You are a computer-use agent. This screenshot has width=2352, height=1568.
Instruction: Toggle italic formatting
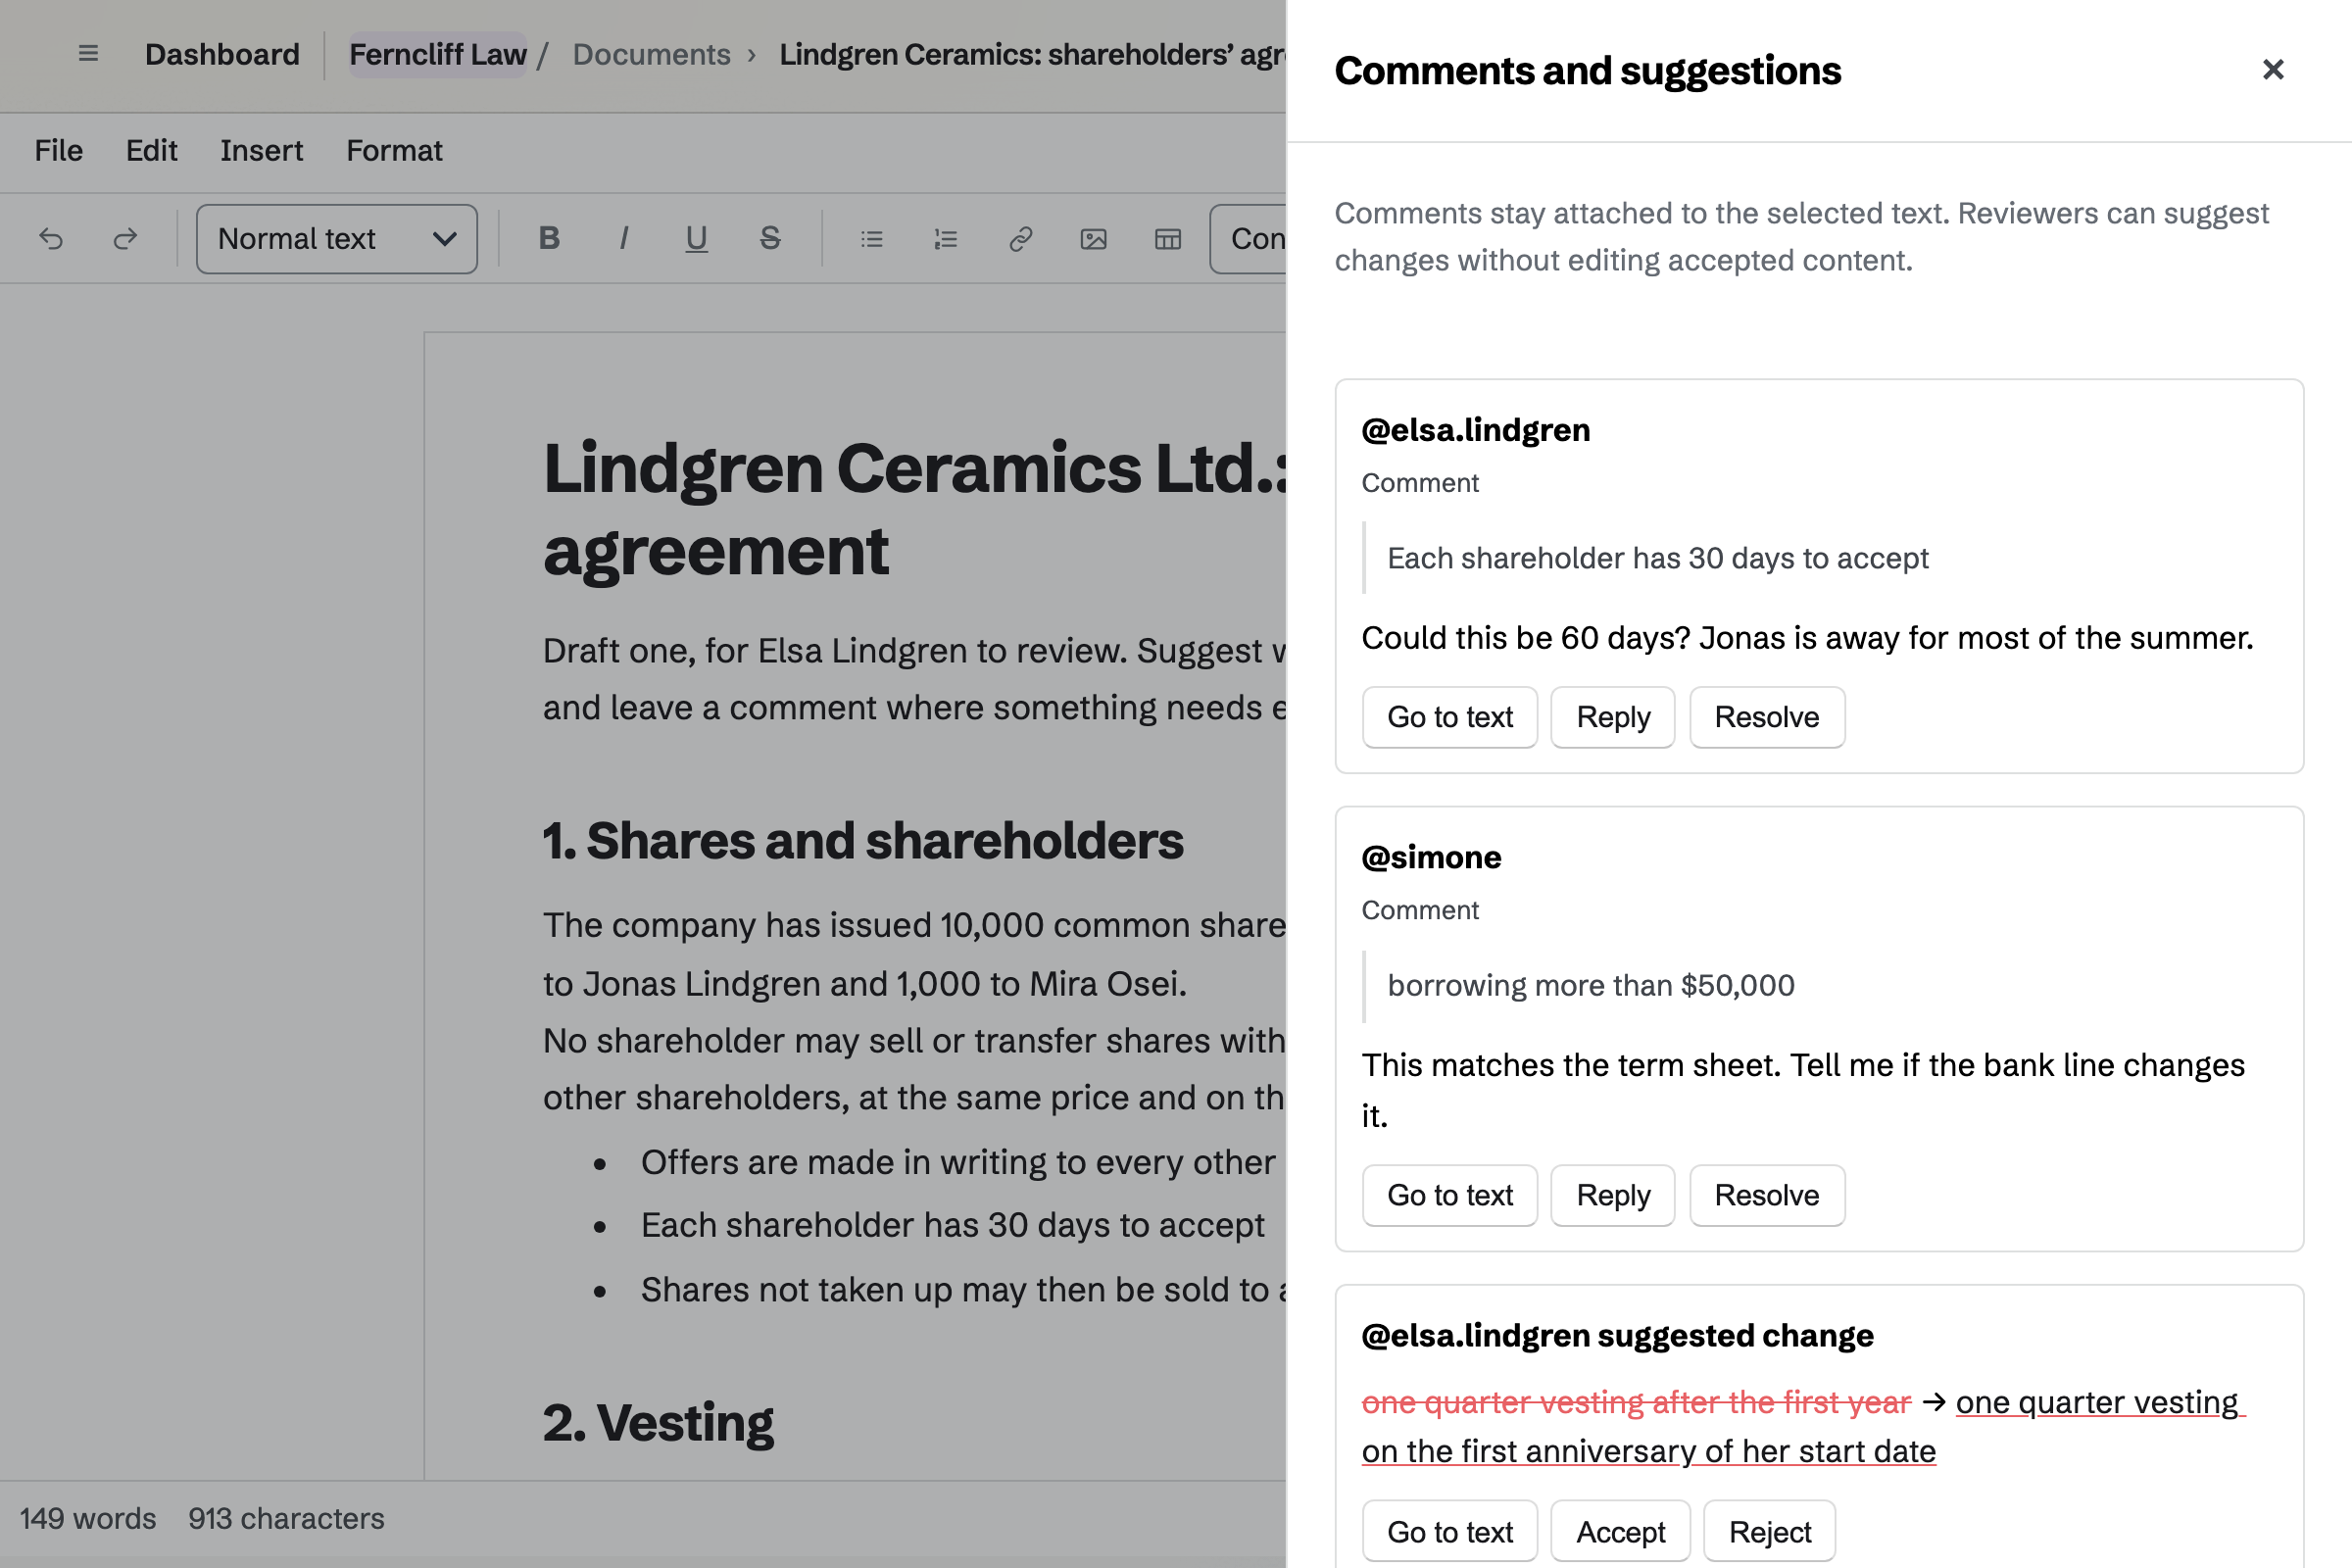tap(623, 239)
